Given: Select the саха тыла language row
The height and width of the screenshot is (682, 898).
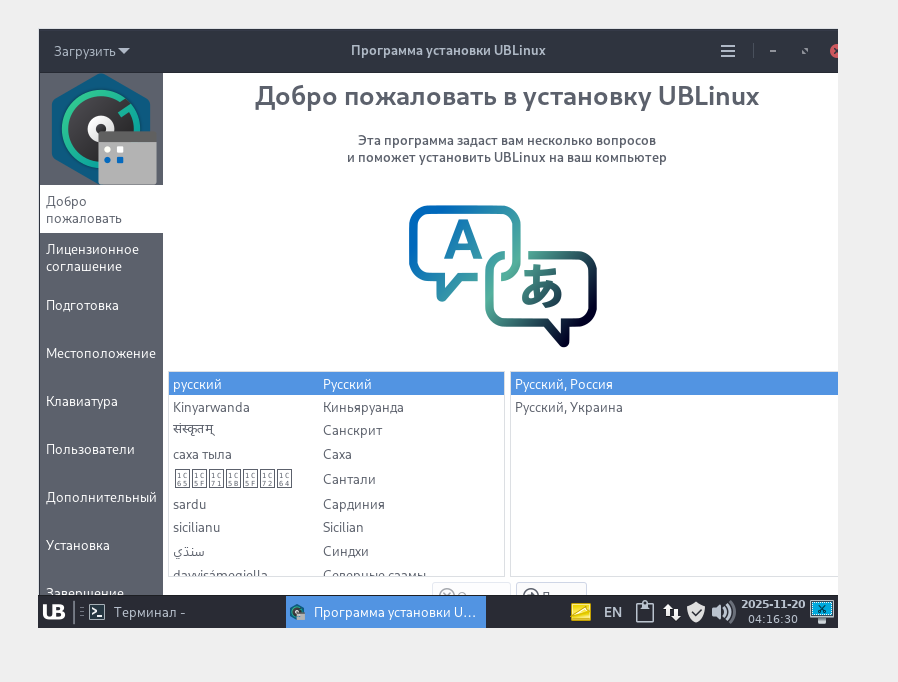Looking at the screenshot, I should pos(336,454).
